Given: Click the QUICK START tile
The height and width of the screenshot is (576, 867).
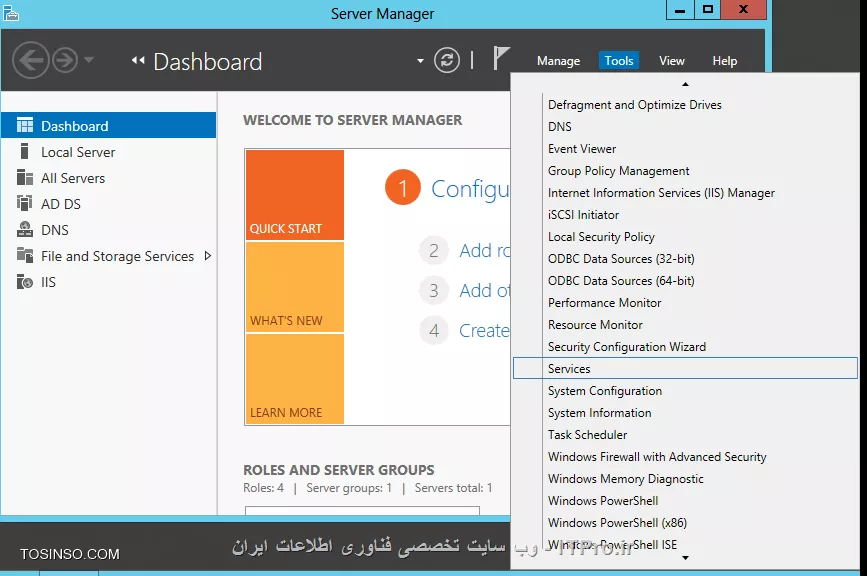Looking at the screenshot, I should (x=295, y=195).
